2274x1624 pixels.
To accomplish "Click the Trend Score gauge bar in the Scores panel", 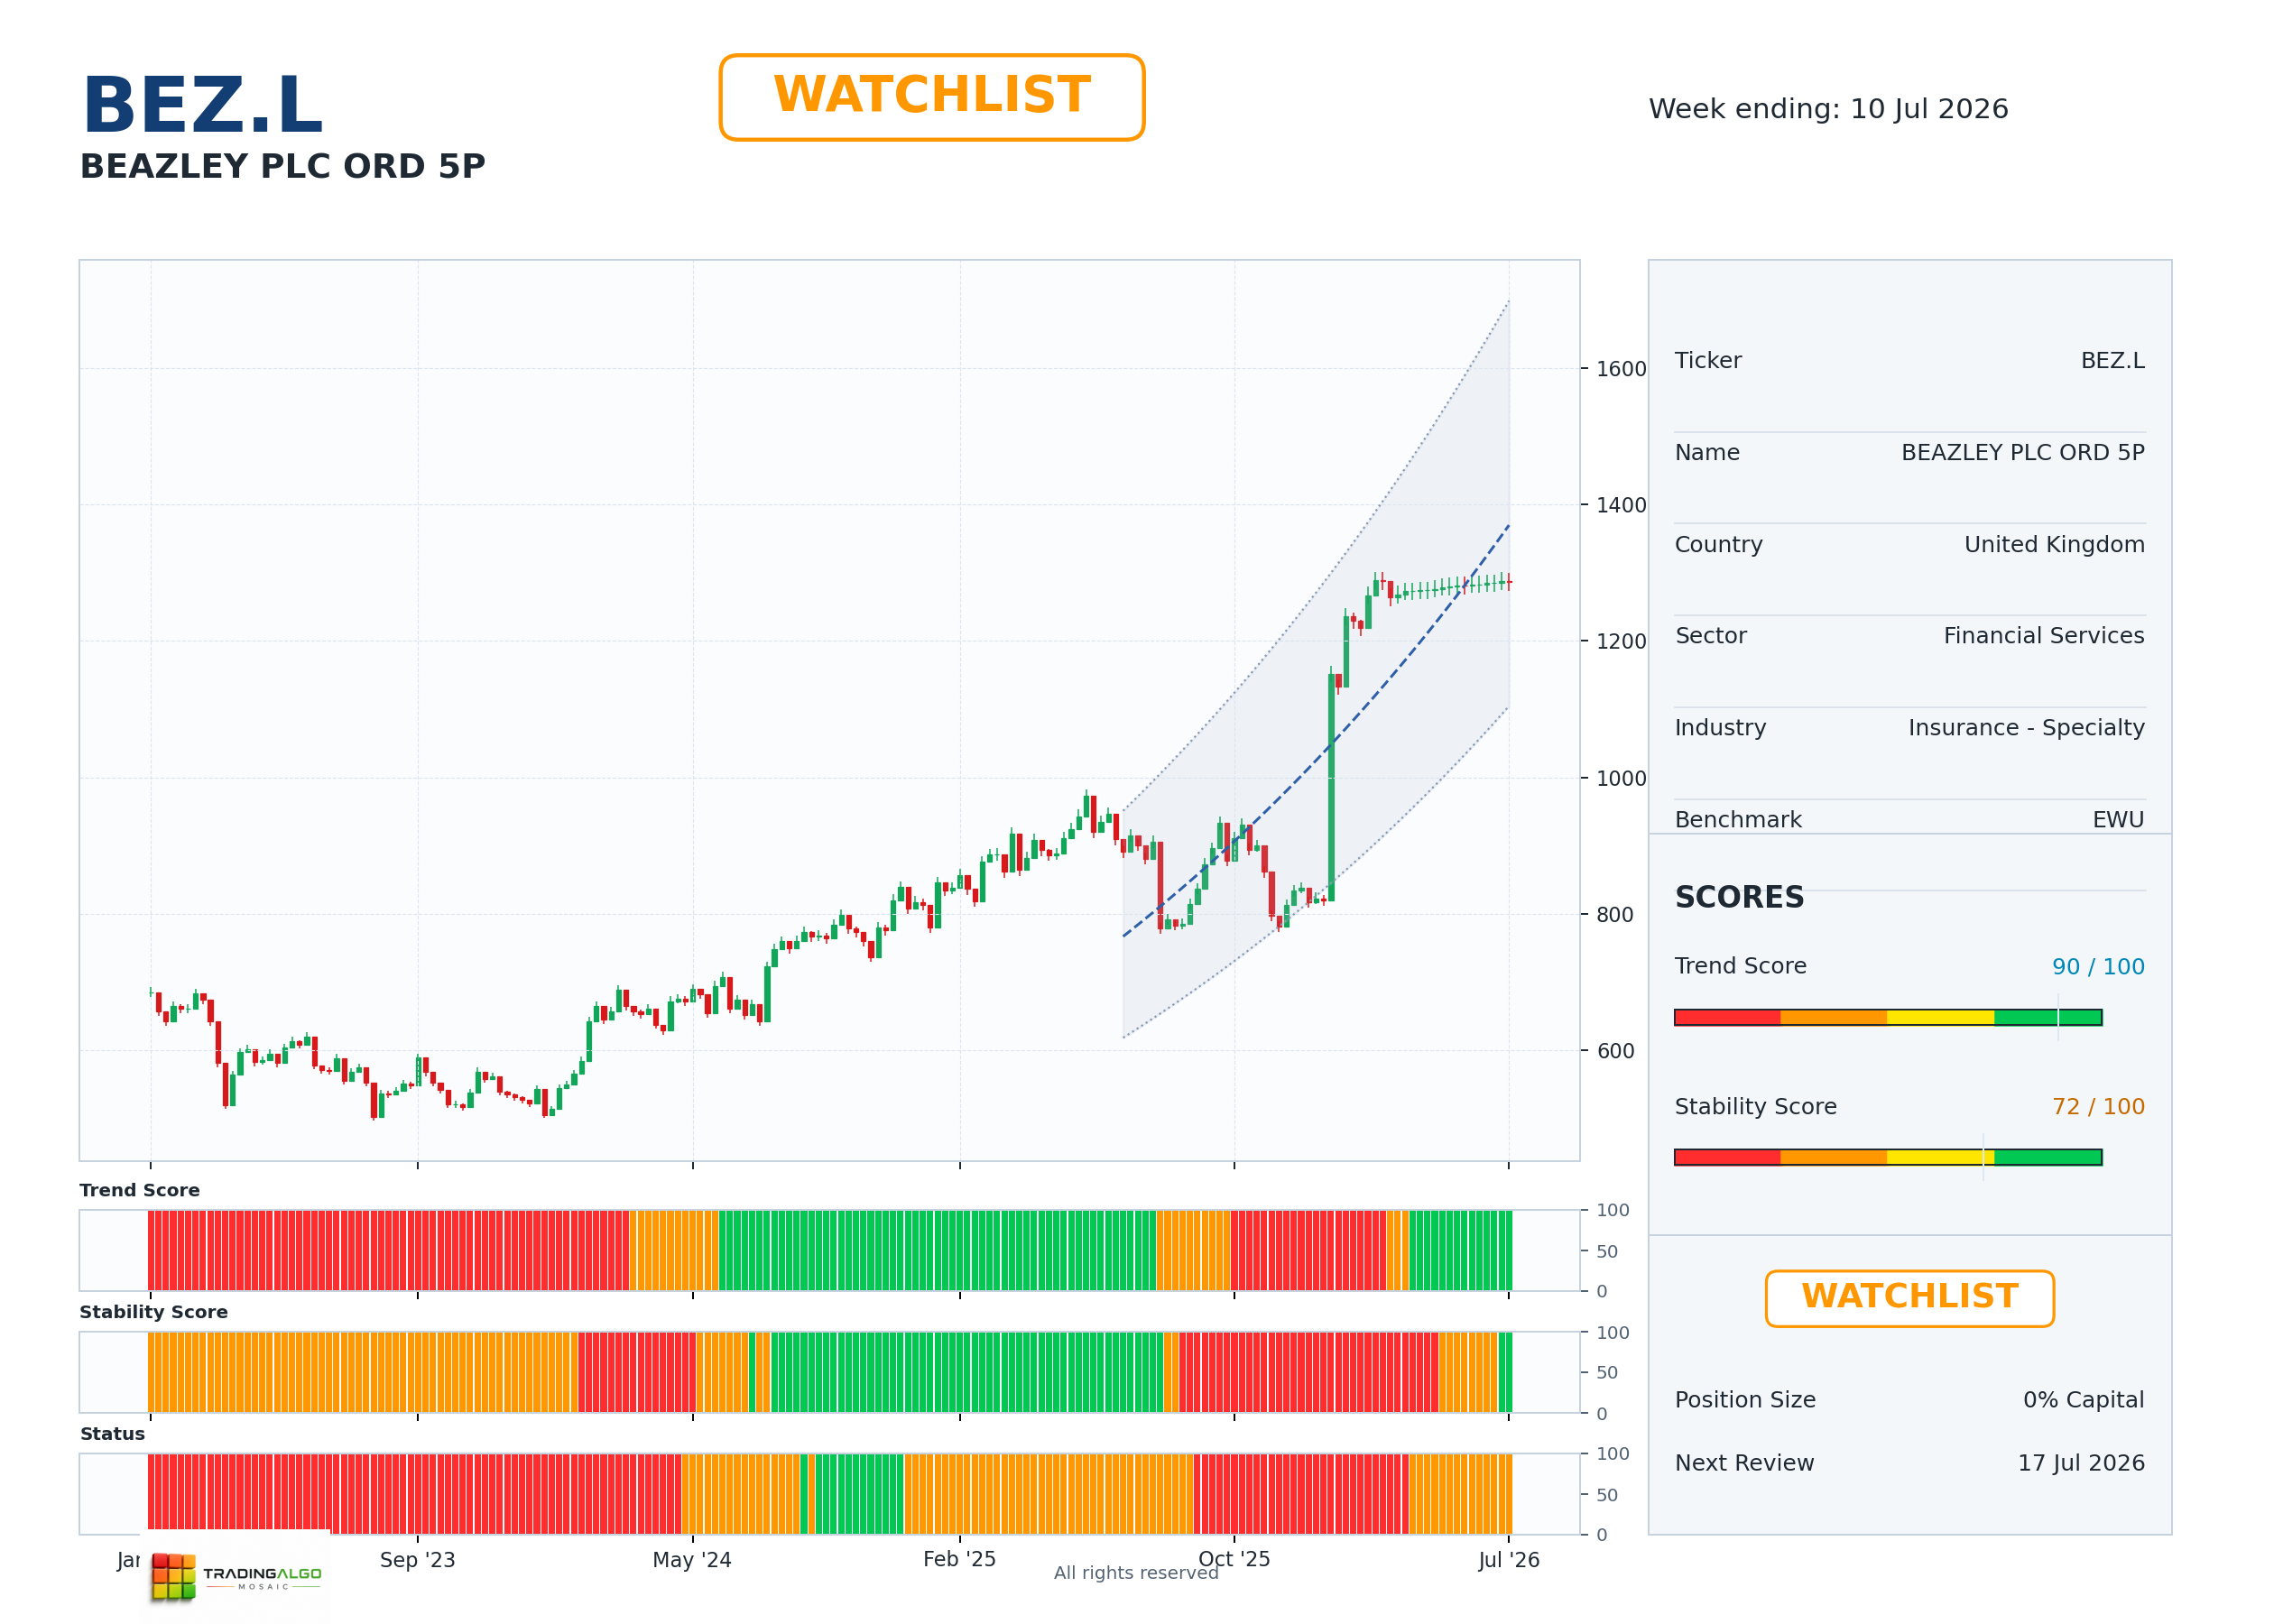I will [1888, 1017].
